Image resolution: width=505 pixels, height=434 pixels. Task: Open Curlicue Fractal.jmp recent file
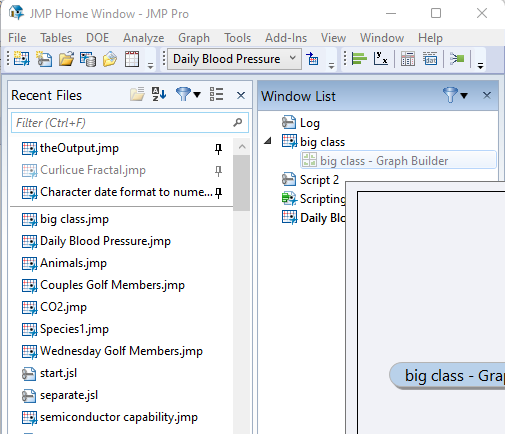(93, 170)
